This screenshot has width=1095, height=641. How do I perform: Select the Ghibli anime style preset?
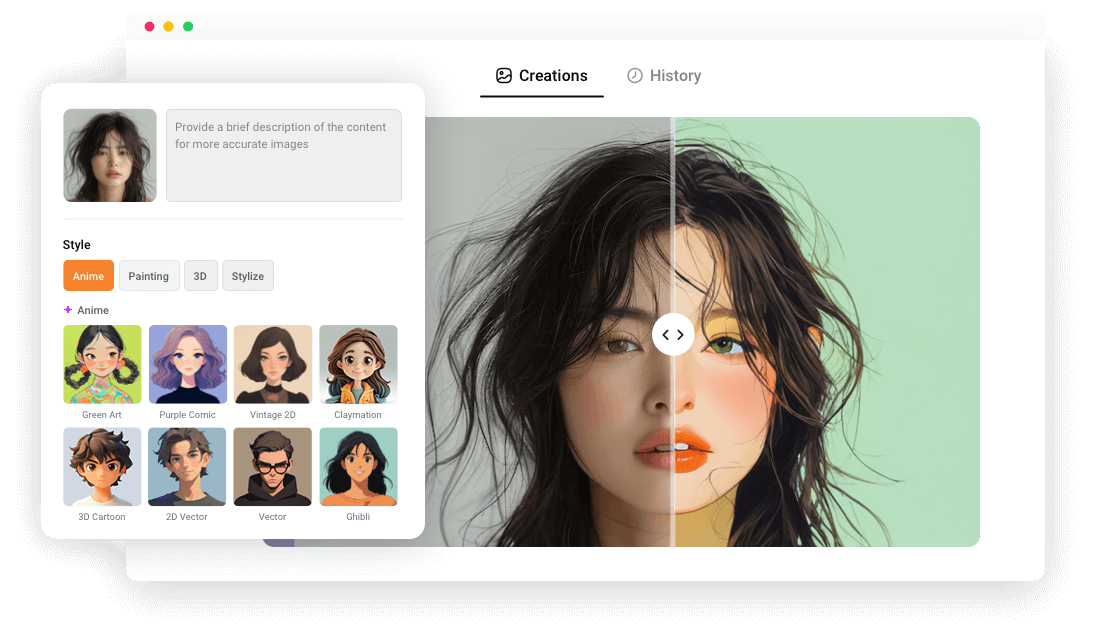click(x=358, y=466)
